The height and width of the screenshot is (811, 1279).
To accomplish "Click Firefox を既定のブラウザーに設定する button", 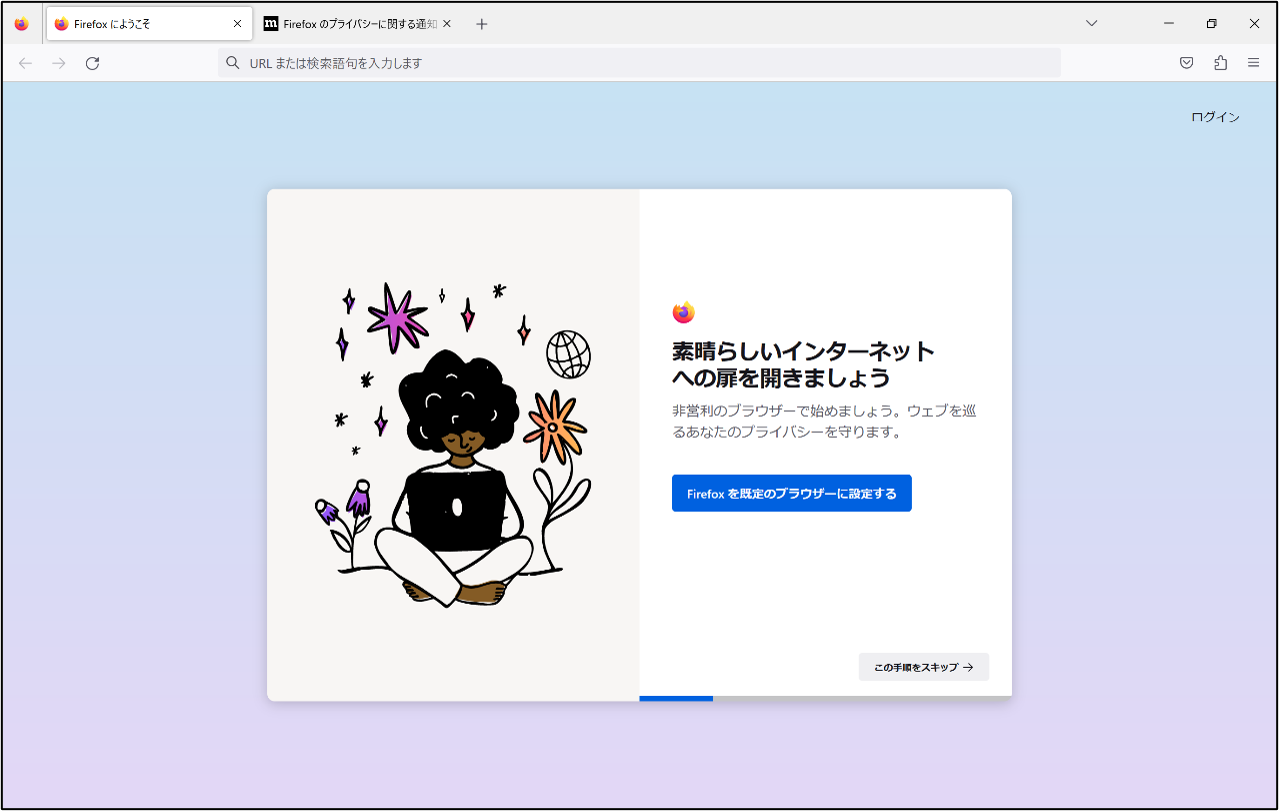I will coord(792,493).
